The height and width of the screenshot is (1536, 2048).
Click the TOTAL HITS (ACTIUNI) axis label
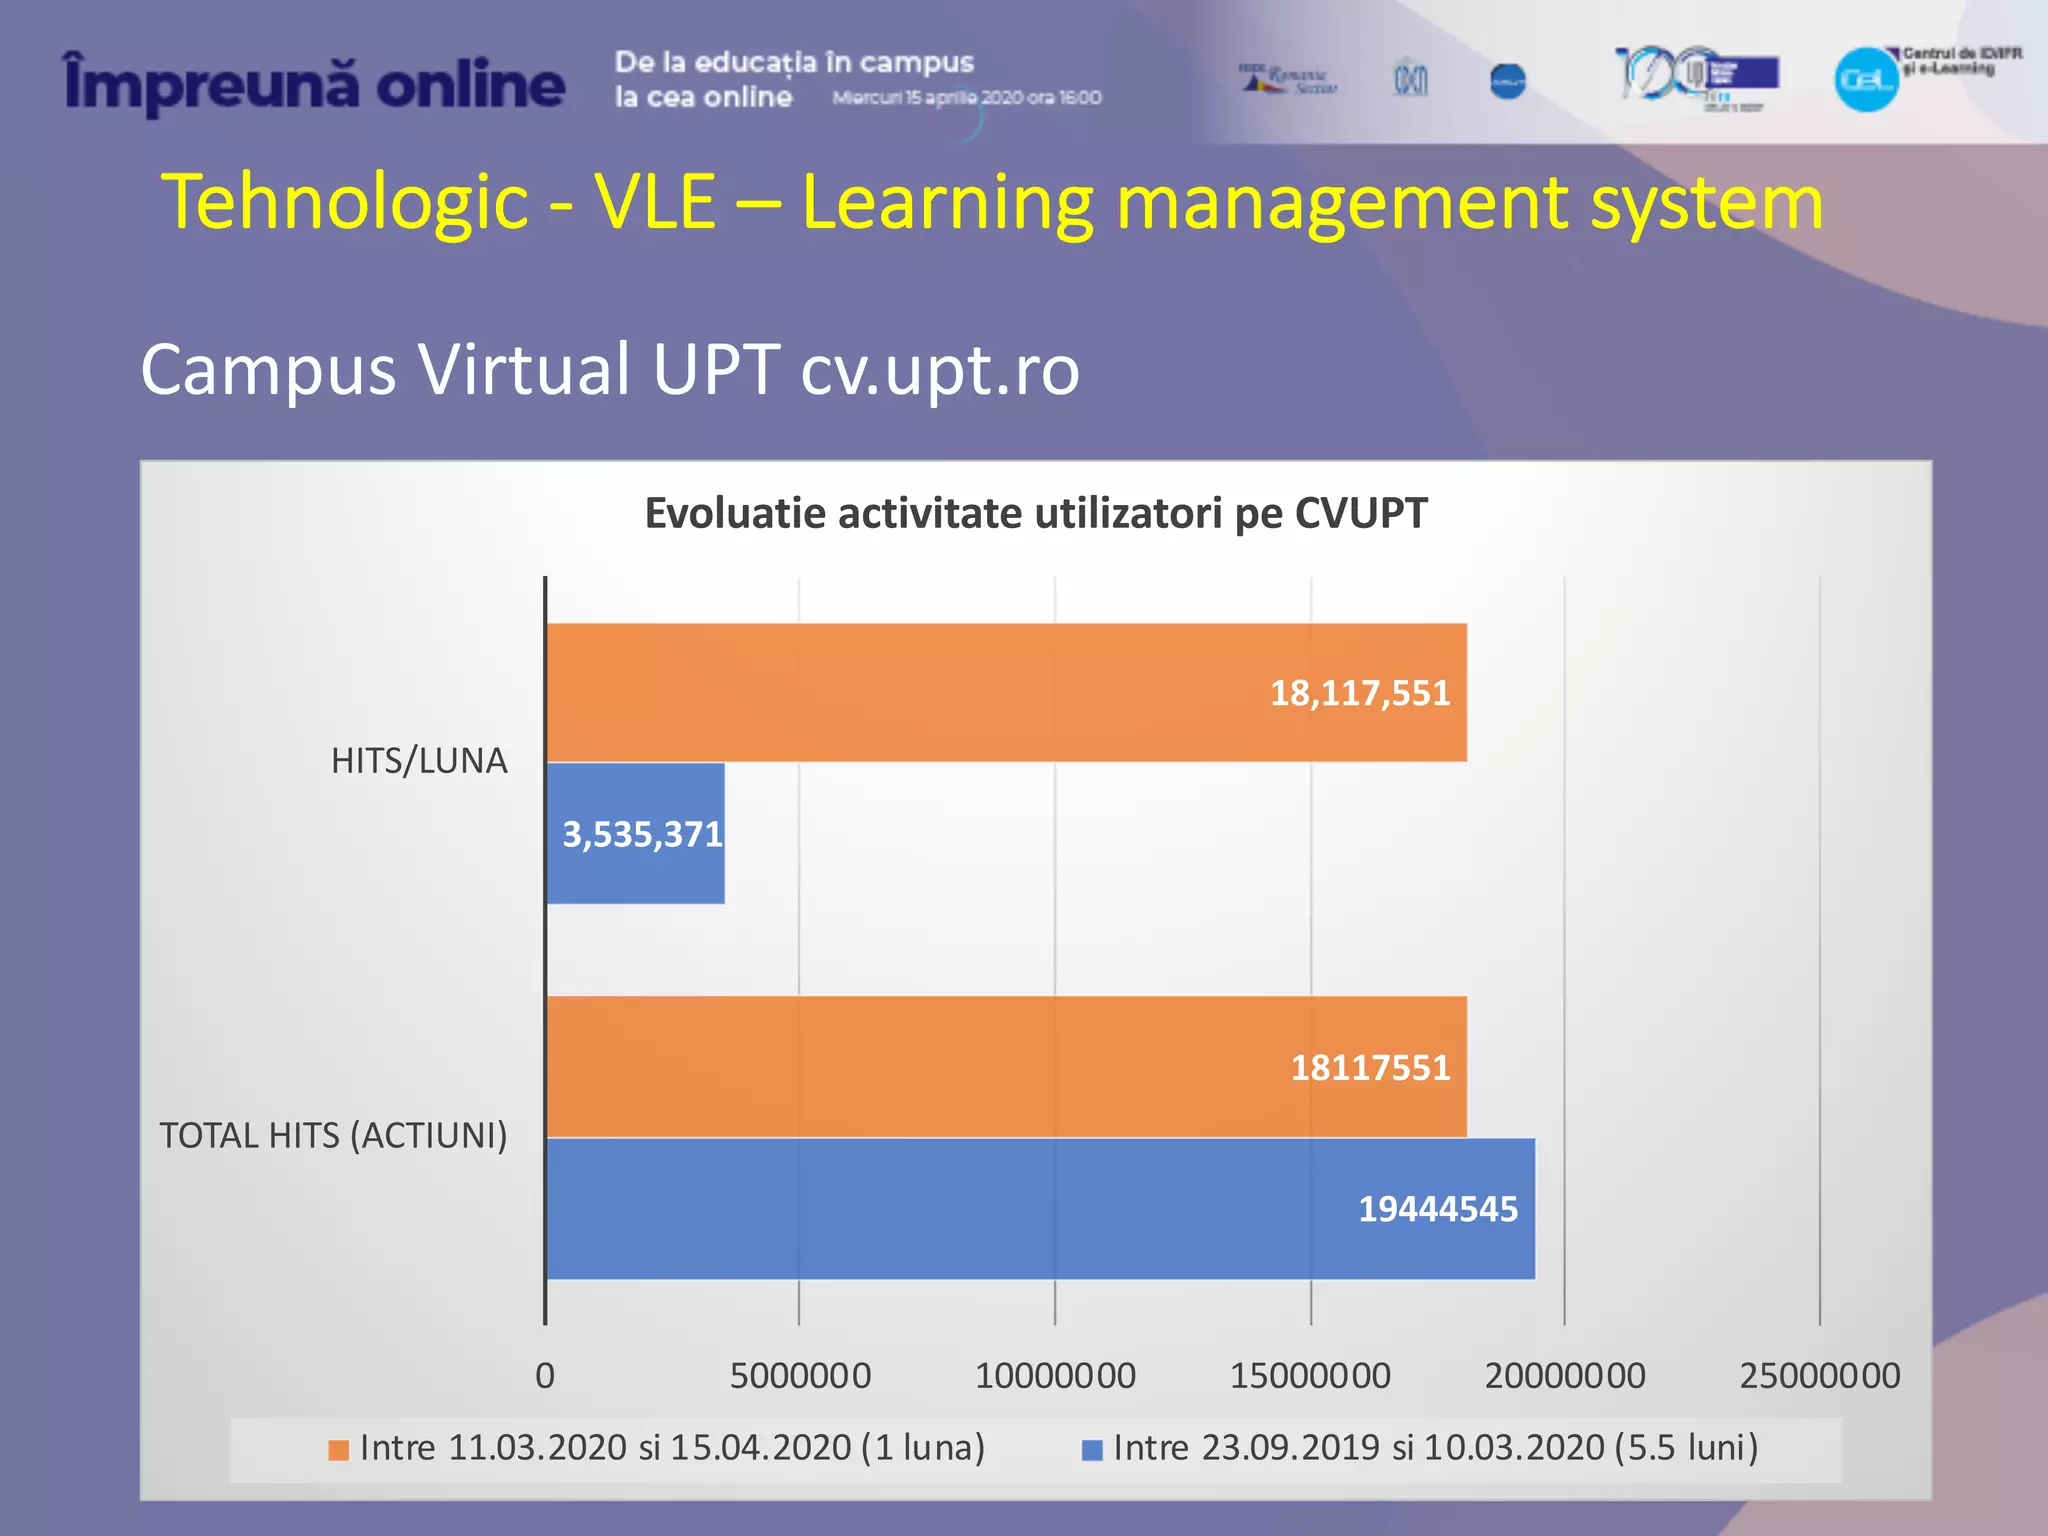click(333, 1136)
